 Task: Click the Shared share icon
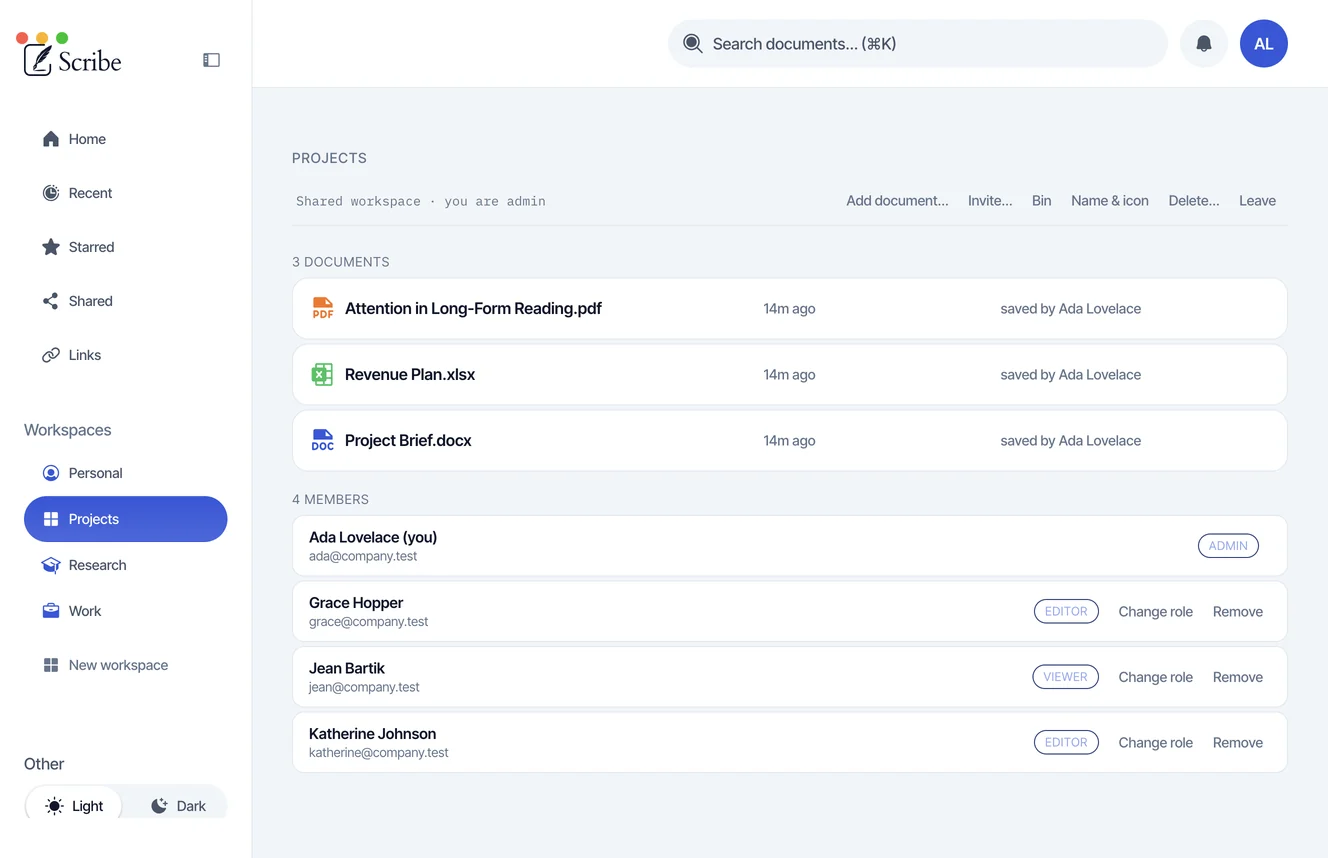click(51, 301)
